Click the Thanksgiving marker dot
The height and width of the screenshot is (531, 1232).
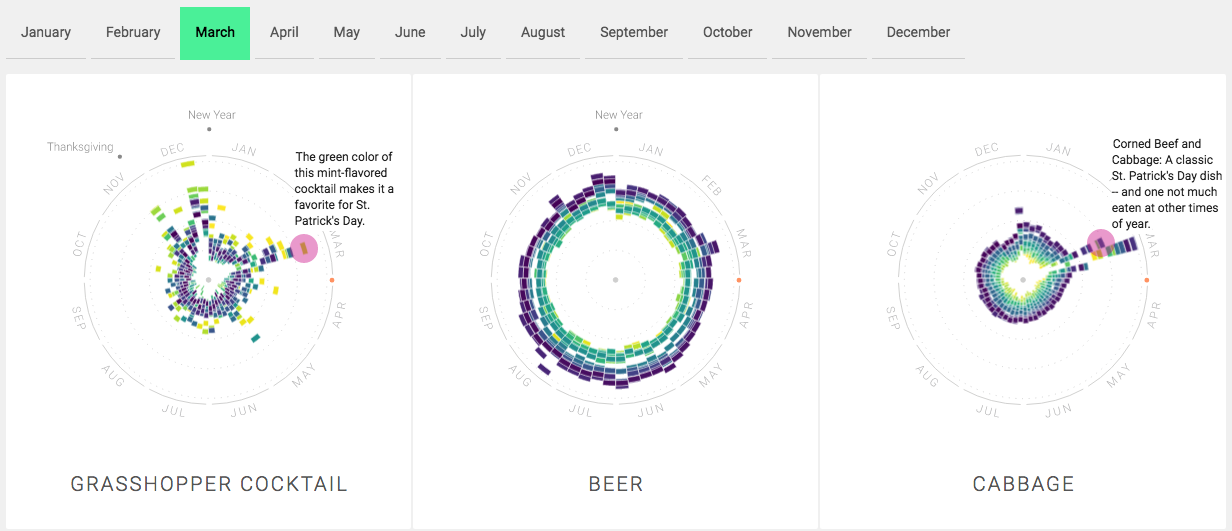click(x=120, y=156)
